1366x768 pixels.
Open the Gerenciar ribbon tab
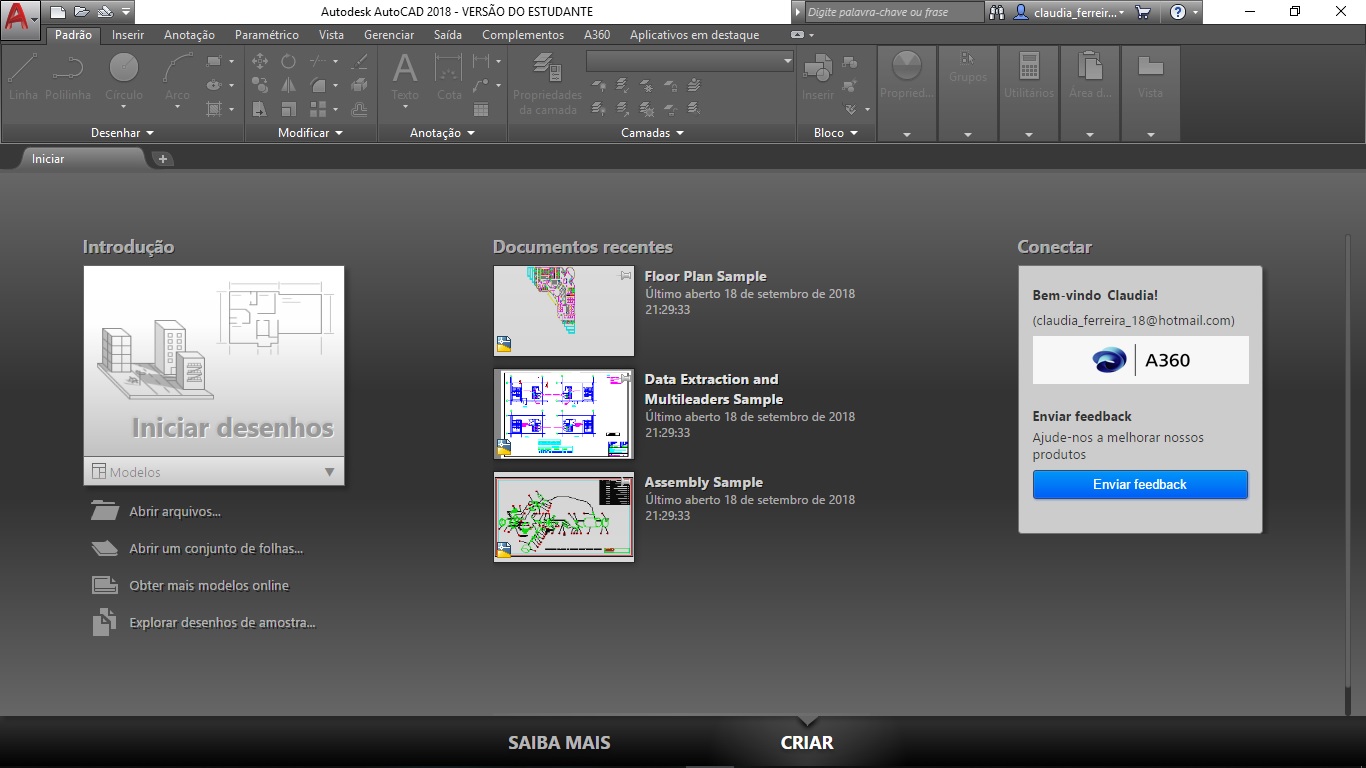389,35
